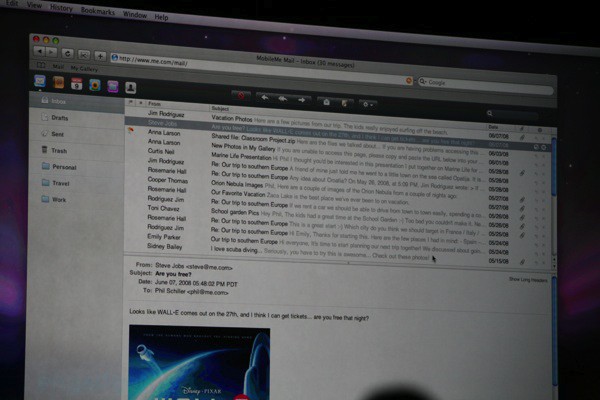
Task: Sort messages by the Subject column header
Action: click(348, 117)
